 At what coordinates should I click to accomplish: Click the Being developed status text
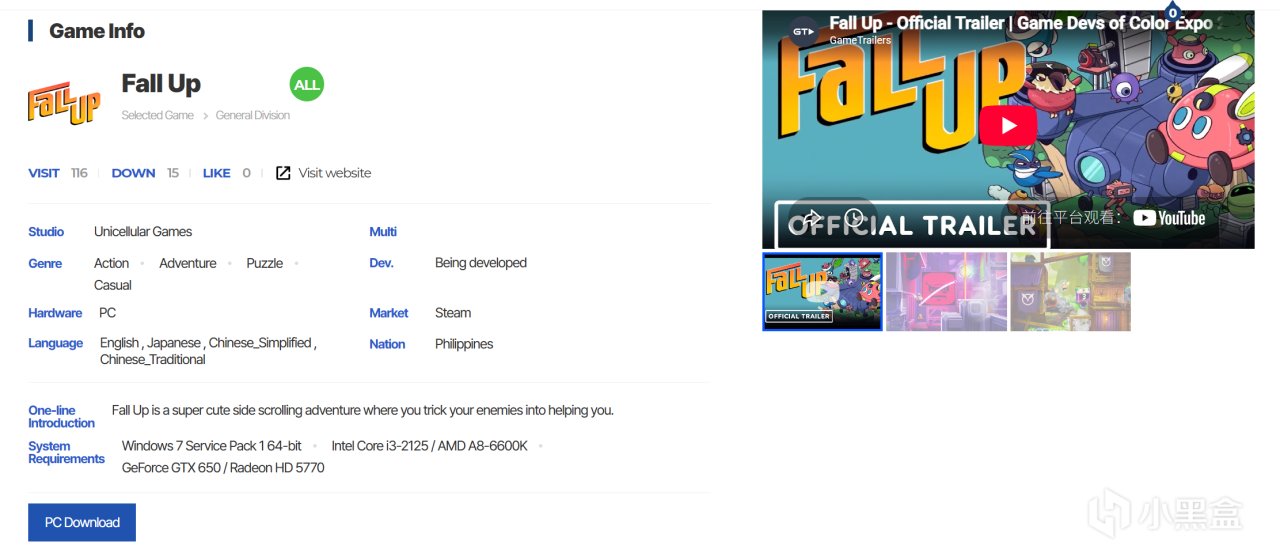pos(481,263)
